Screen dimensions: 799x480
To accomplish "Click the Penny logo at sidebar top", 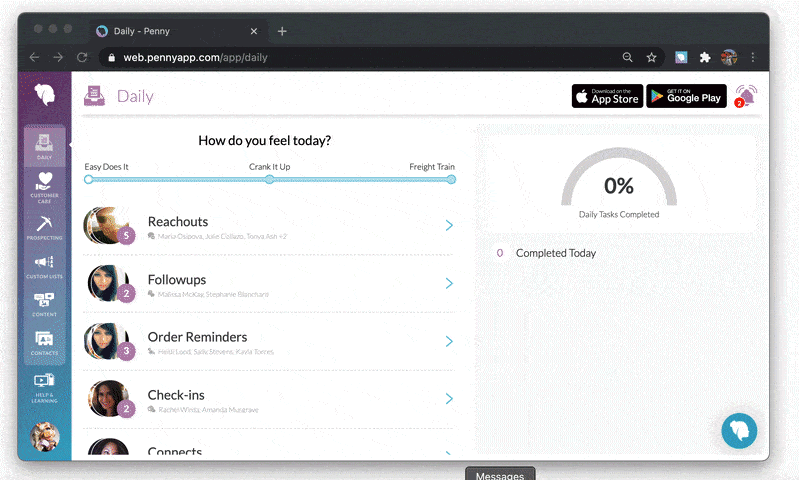I will pos(45,94).
